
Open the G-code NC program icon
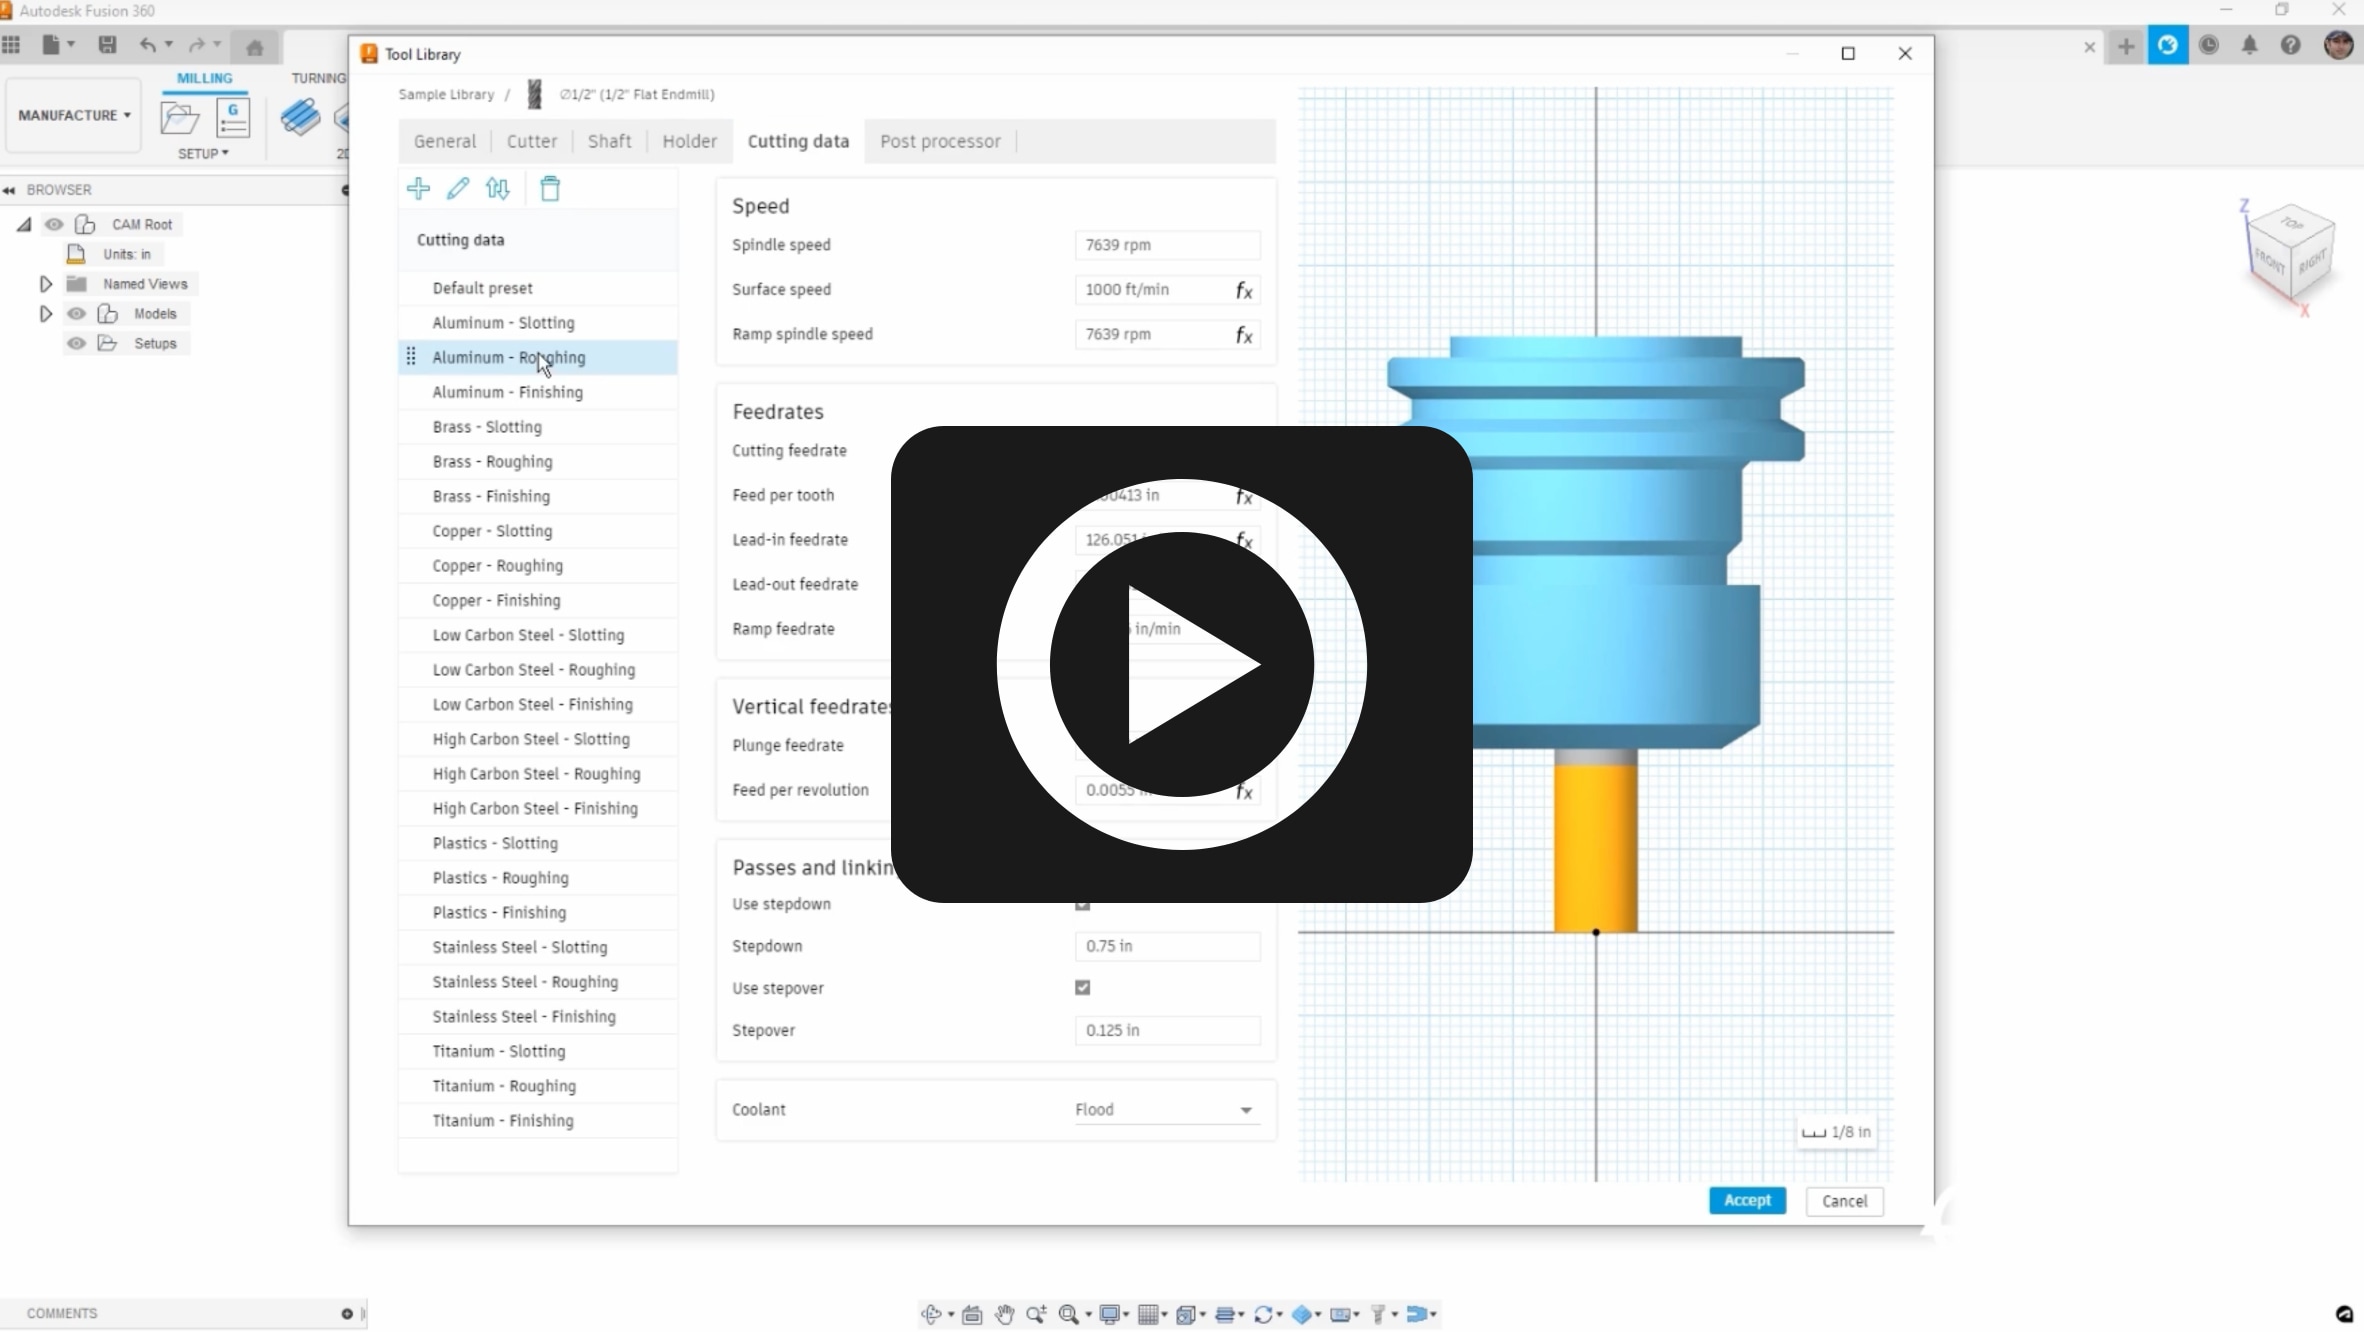[233, 118]
